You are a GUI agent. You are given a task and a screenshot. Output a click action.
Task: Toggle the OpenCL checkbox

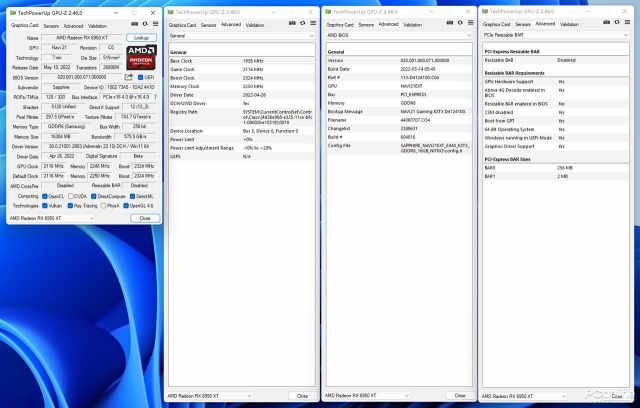tap(45, 196)
